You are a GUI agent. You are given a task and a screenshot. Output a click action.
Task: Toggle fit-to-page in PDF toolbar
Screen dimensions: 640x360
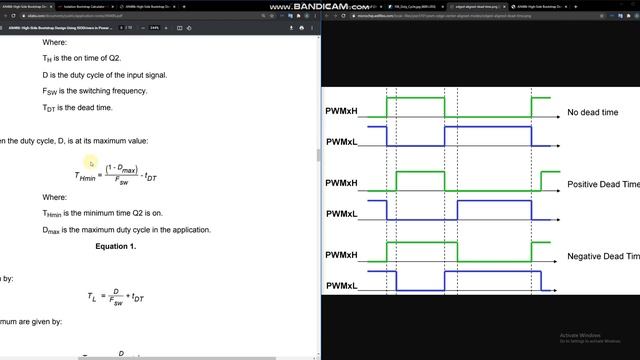[x=180, y=28]
